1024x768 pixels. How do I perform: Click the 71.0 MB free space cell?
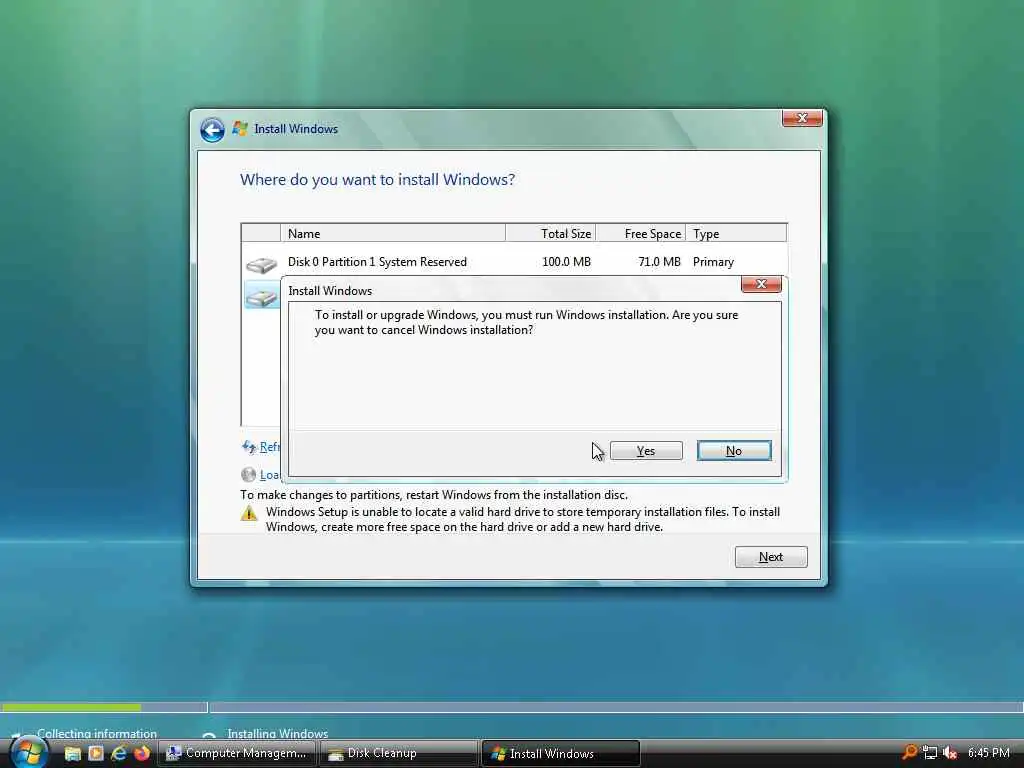(x=659, y=262)
